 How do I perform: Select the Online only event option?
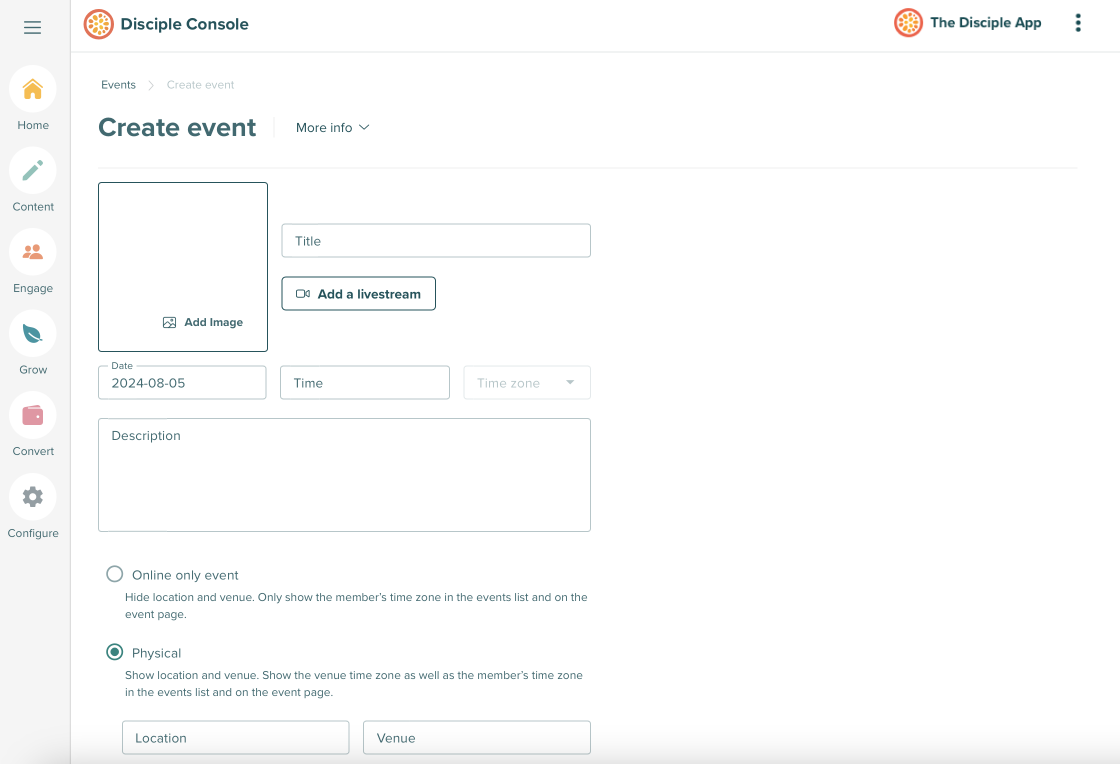(x=114, y=574)
